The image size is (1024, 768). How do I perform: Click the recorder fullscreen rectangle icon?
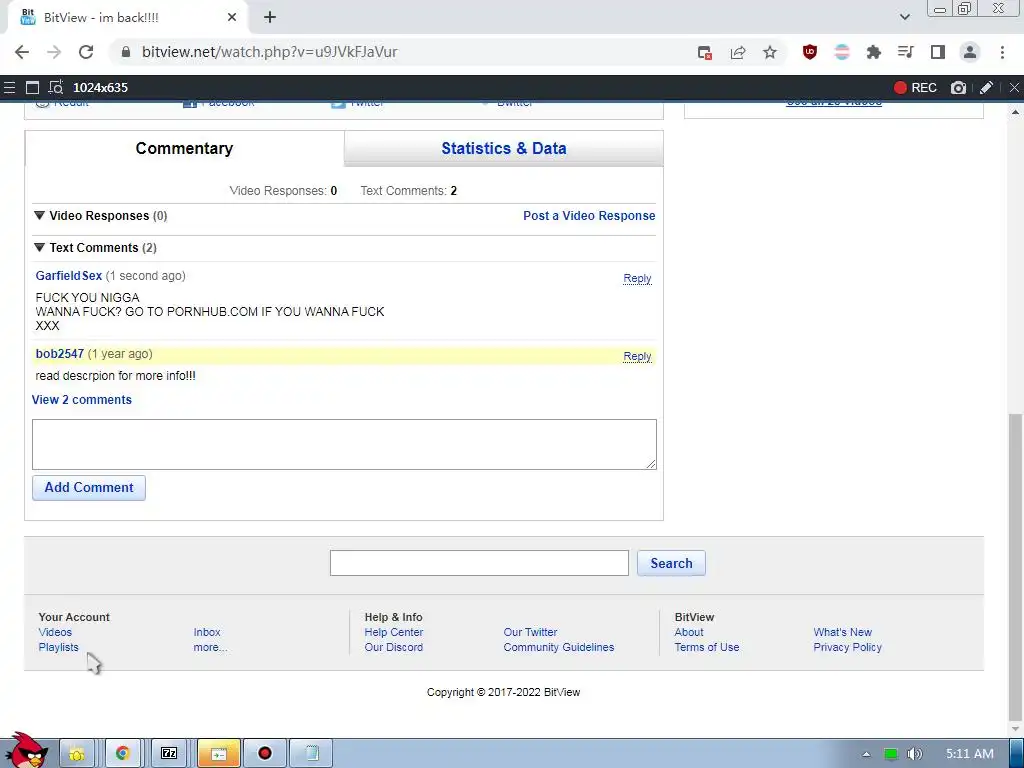pyautogui.click(x=32, y=88)
